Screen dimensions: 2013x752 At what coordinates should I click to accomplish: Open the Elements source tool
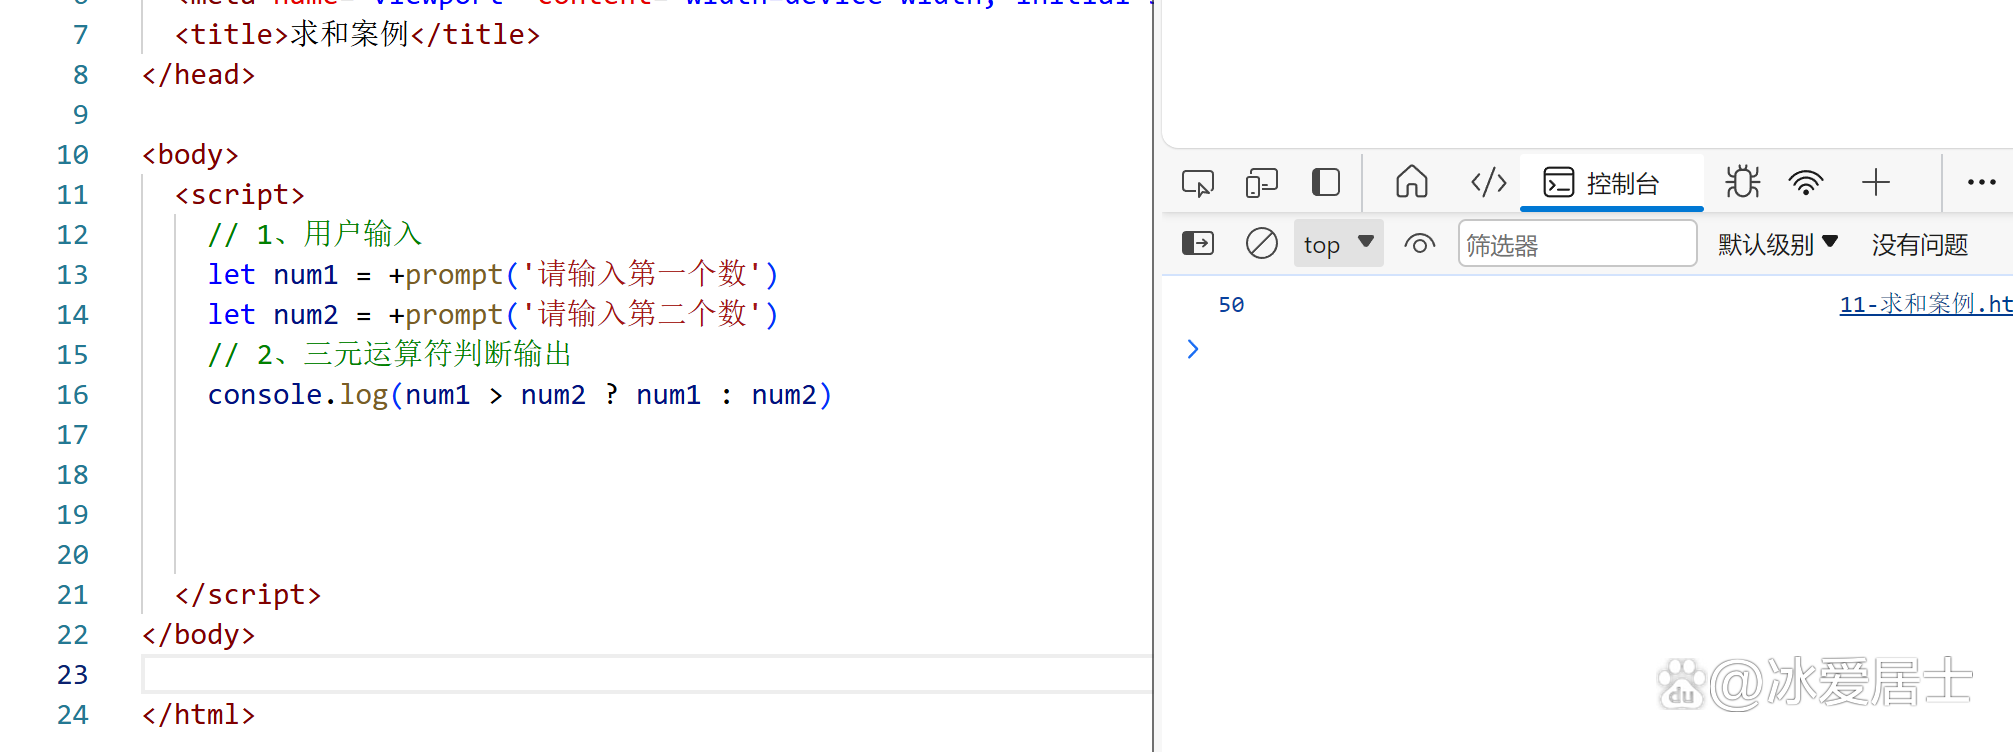click(x=1489, y=183)
